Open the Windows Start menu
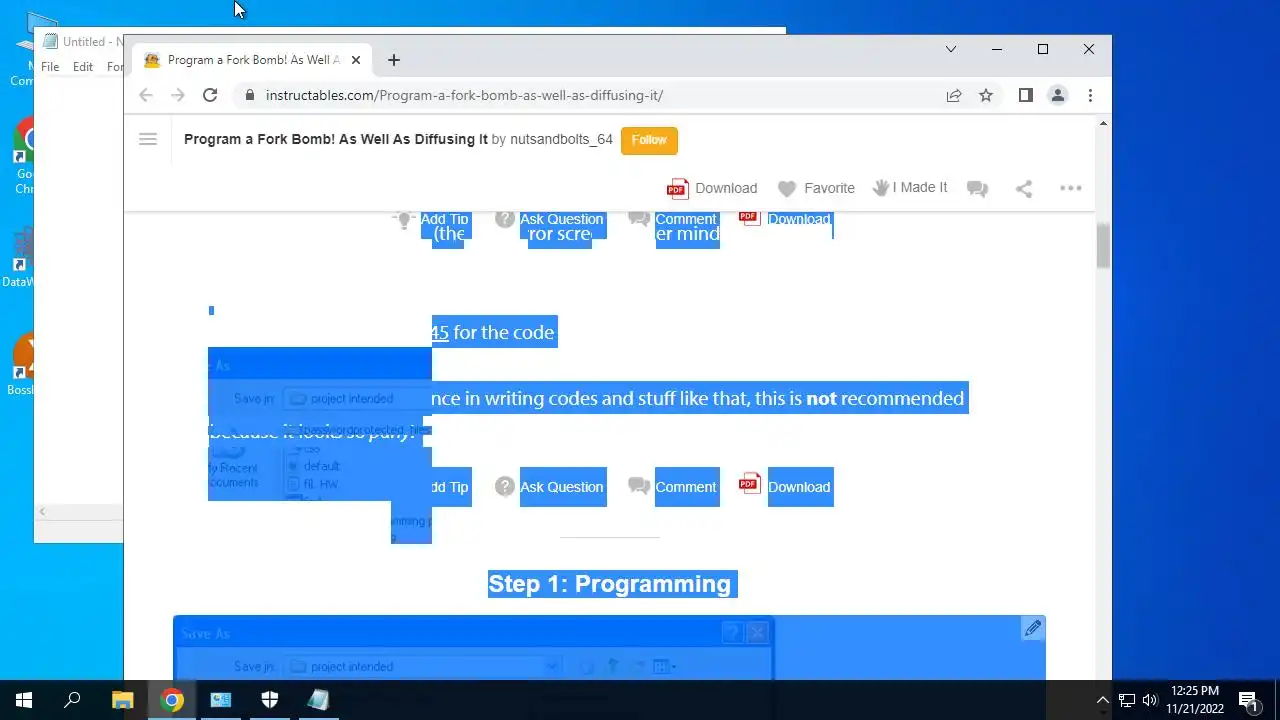This screenshot has height=720, width=1280. point(24,700)
